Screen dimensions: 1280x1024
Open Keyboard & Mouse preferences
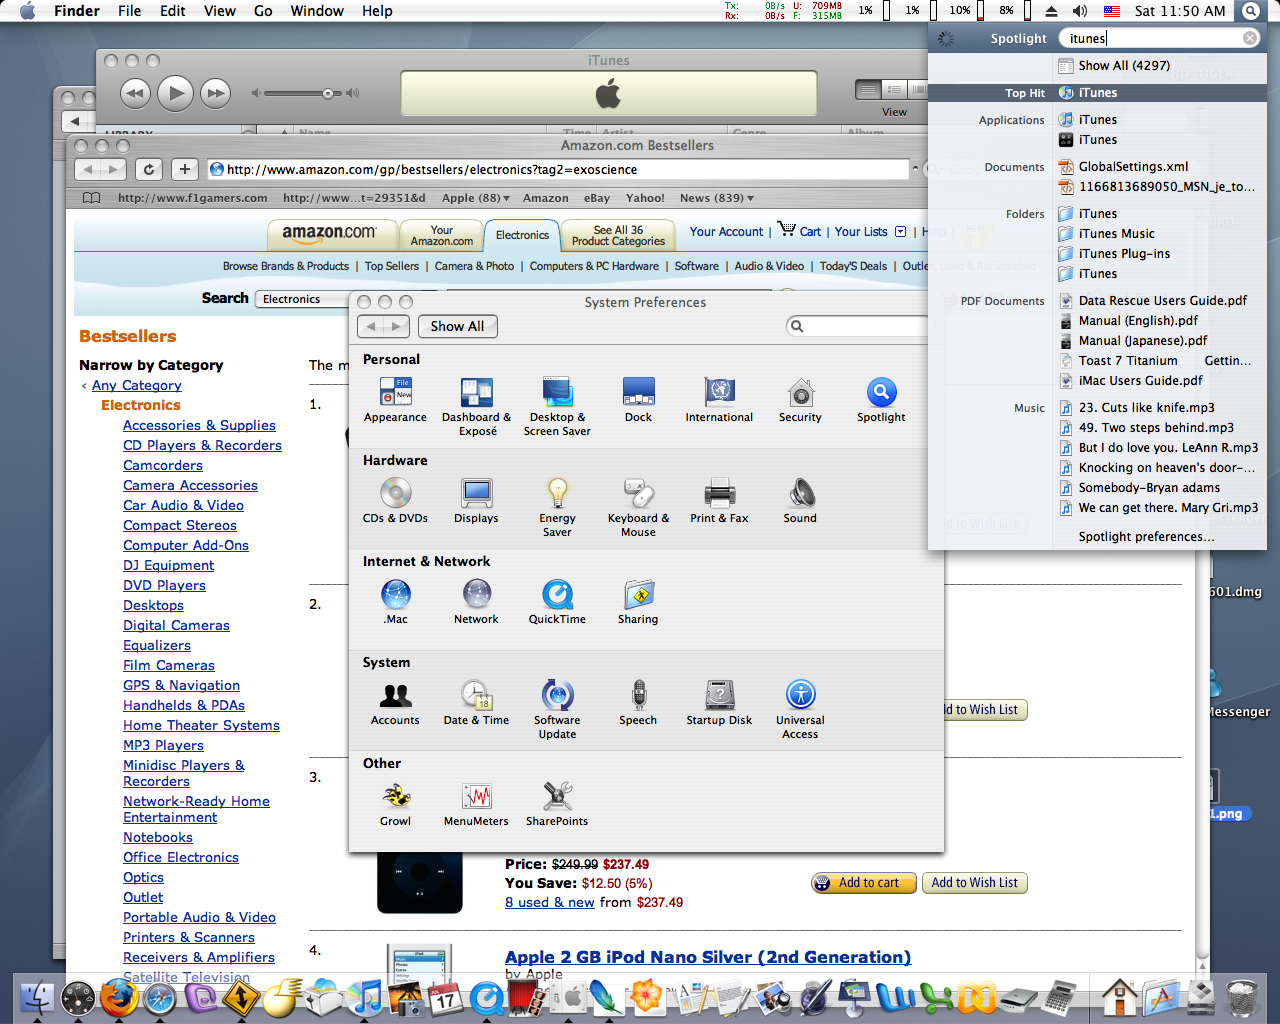tap(638, 507)
